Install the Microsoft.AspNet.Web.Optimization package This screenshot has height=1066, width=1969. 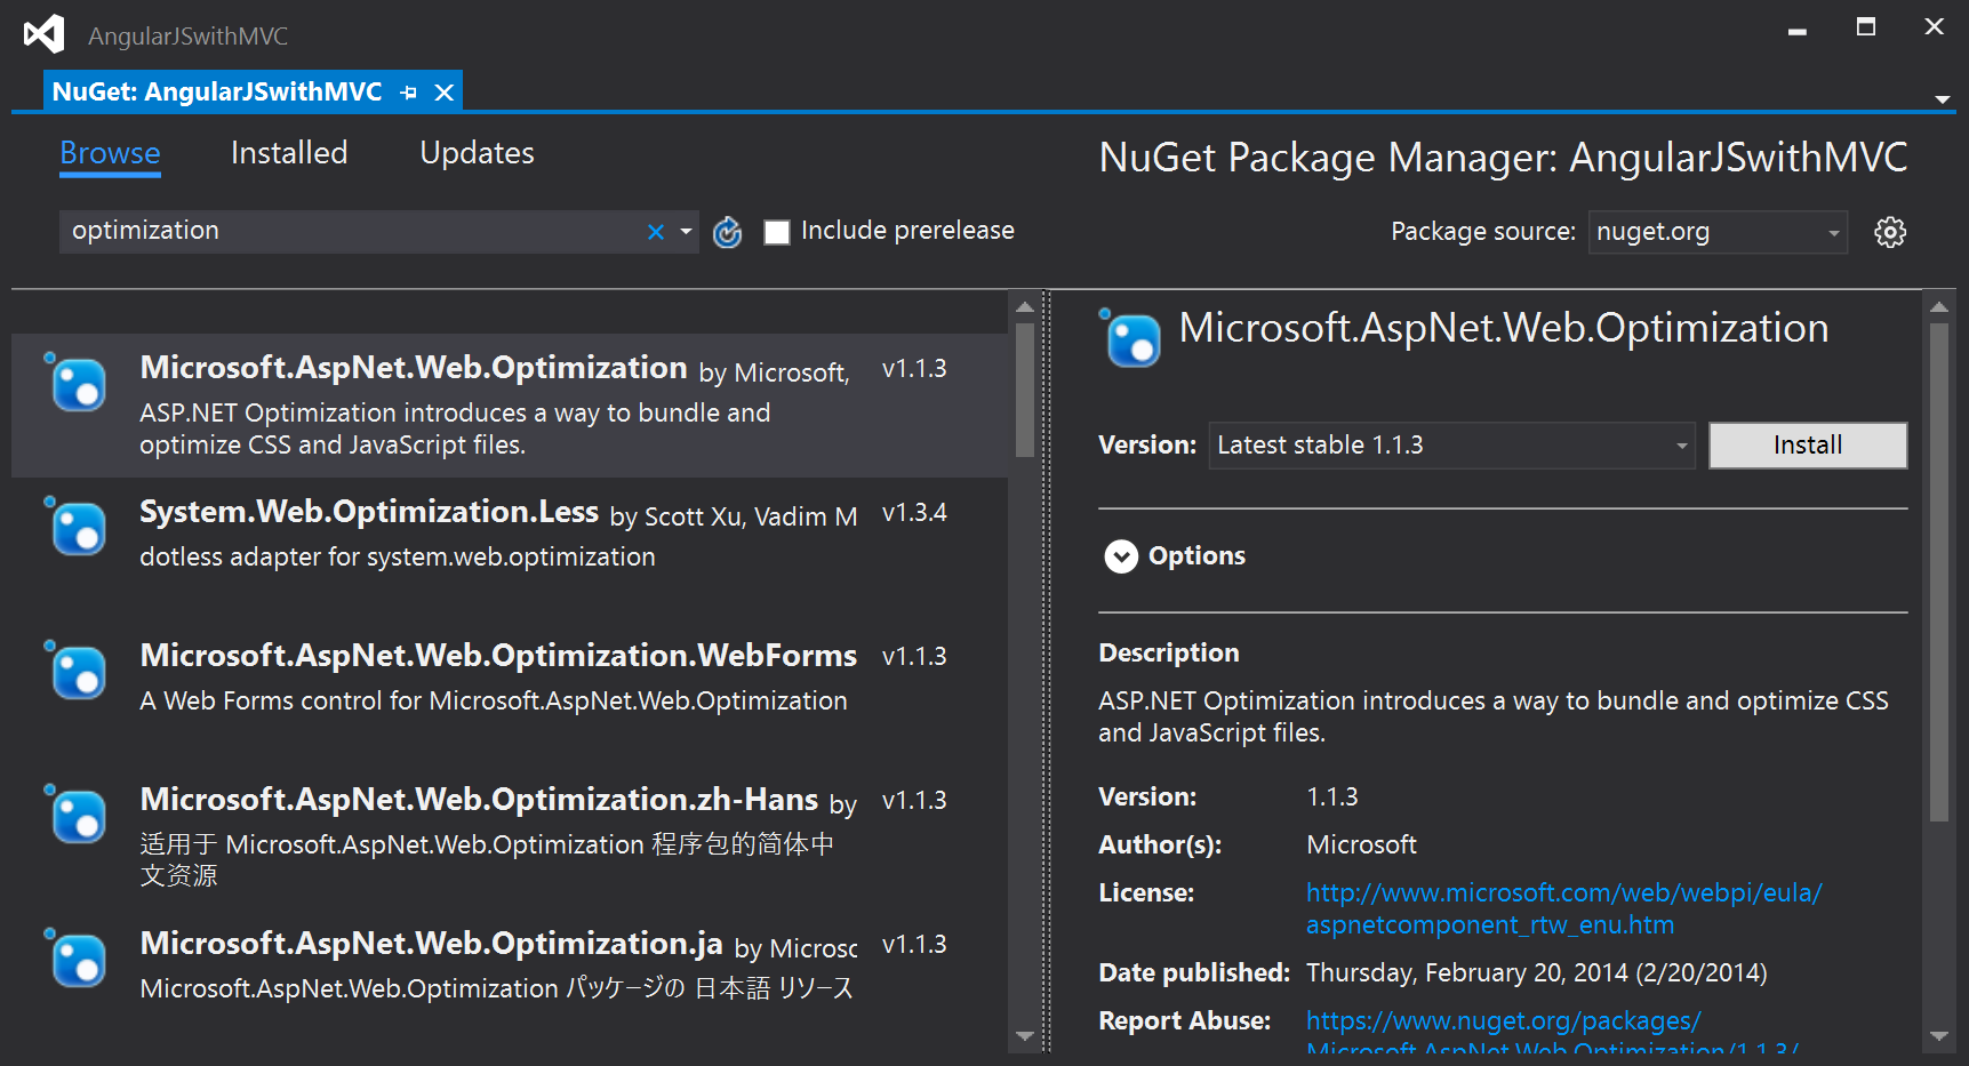(x=1807, y=445)
